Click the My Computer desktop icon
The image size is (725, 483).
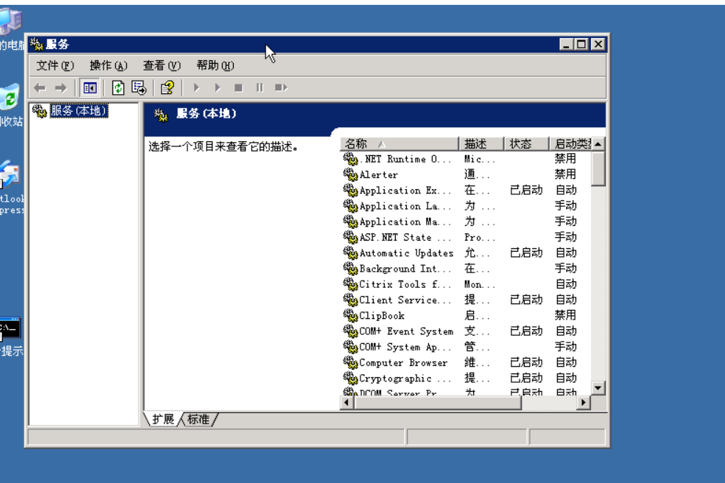(10, 22)
